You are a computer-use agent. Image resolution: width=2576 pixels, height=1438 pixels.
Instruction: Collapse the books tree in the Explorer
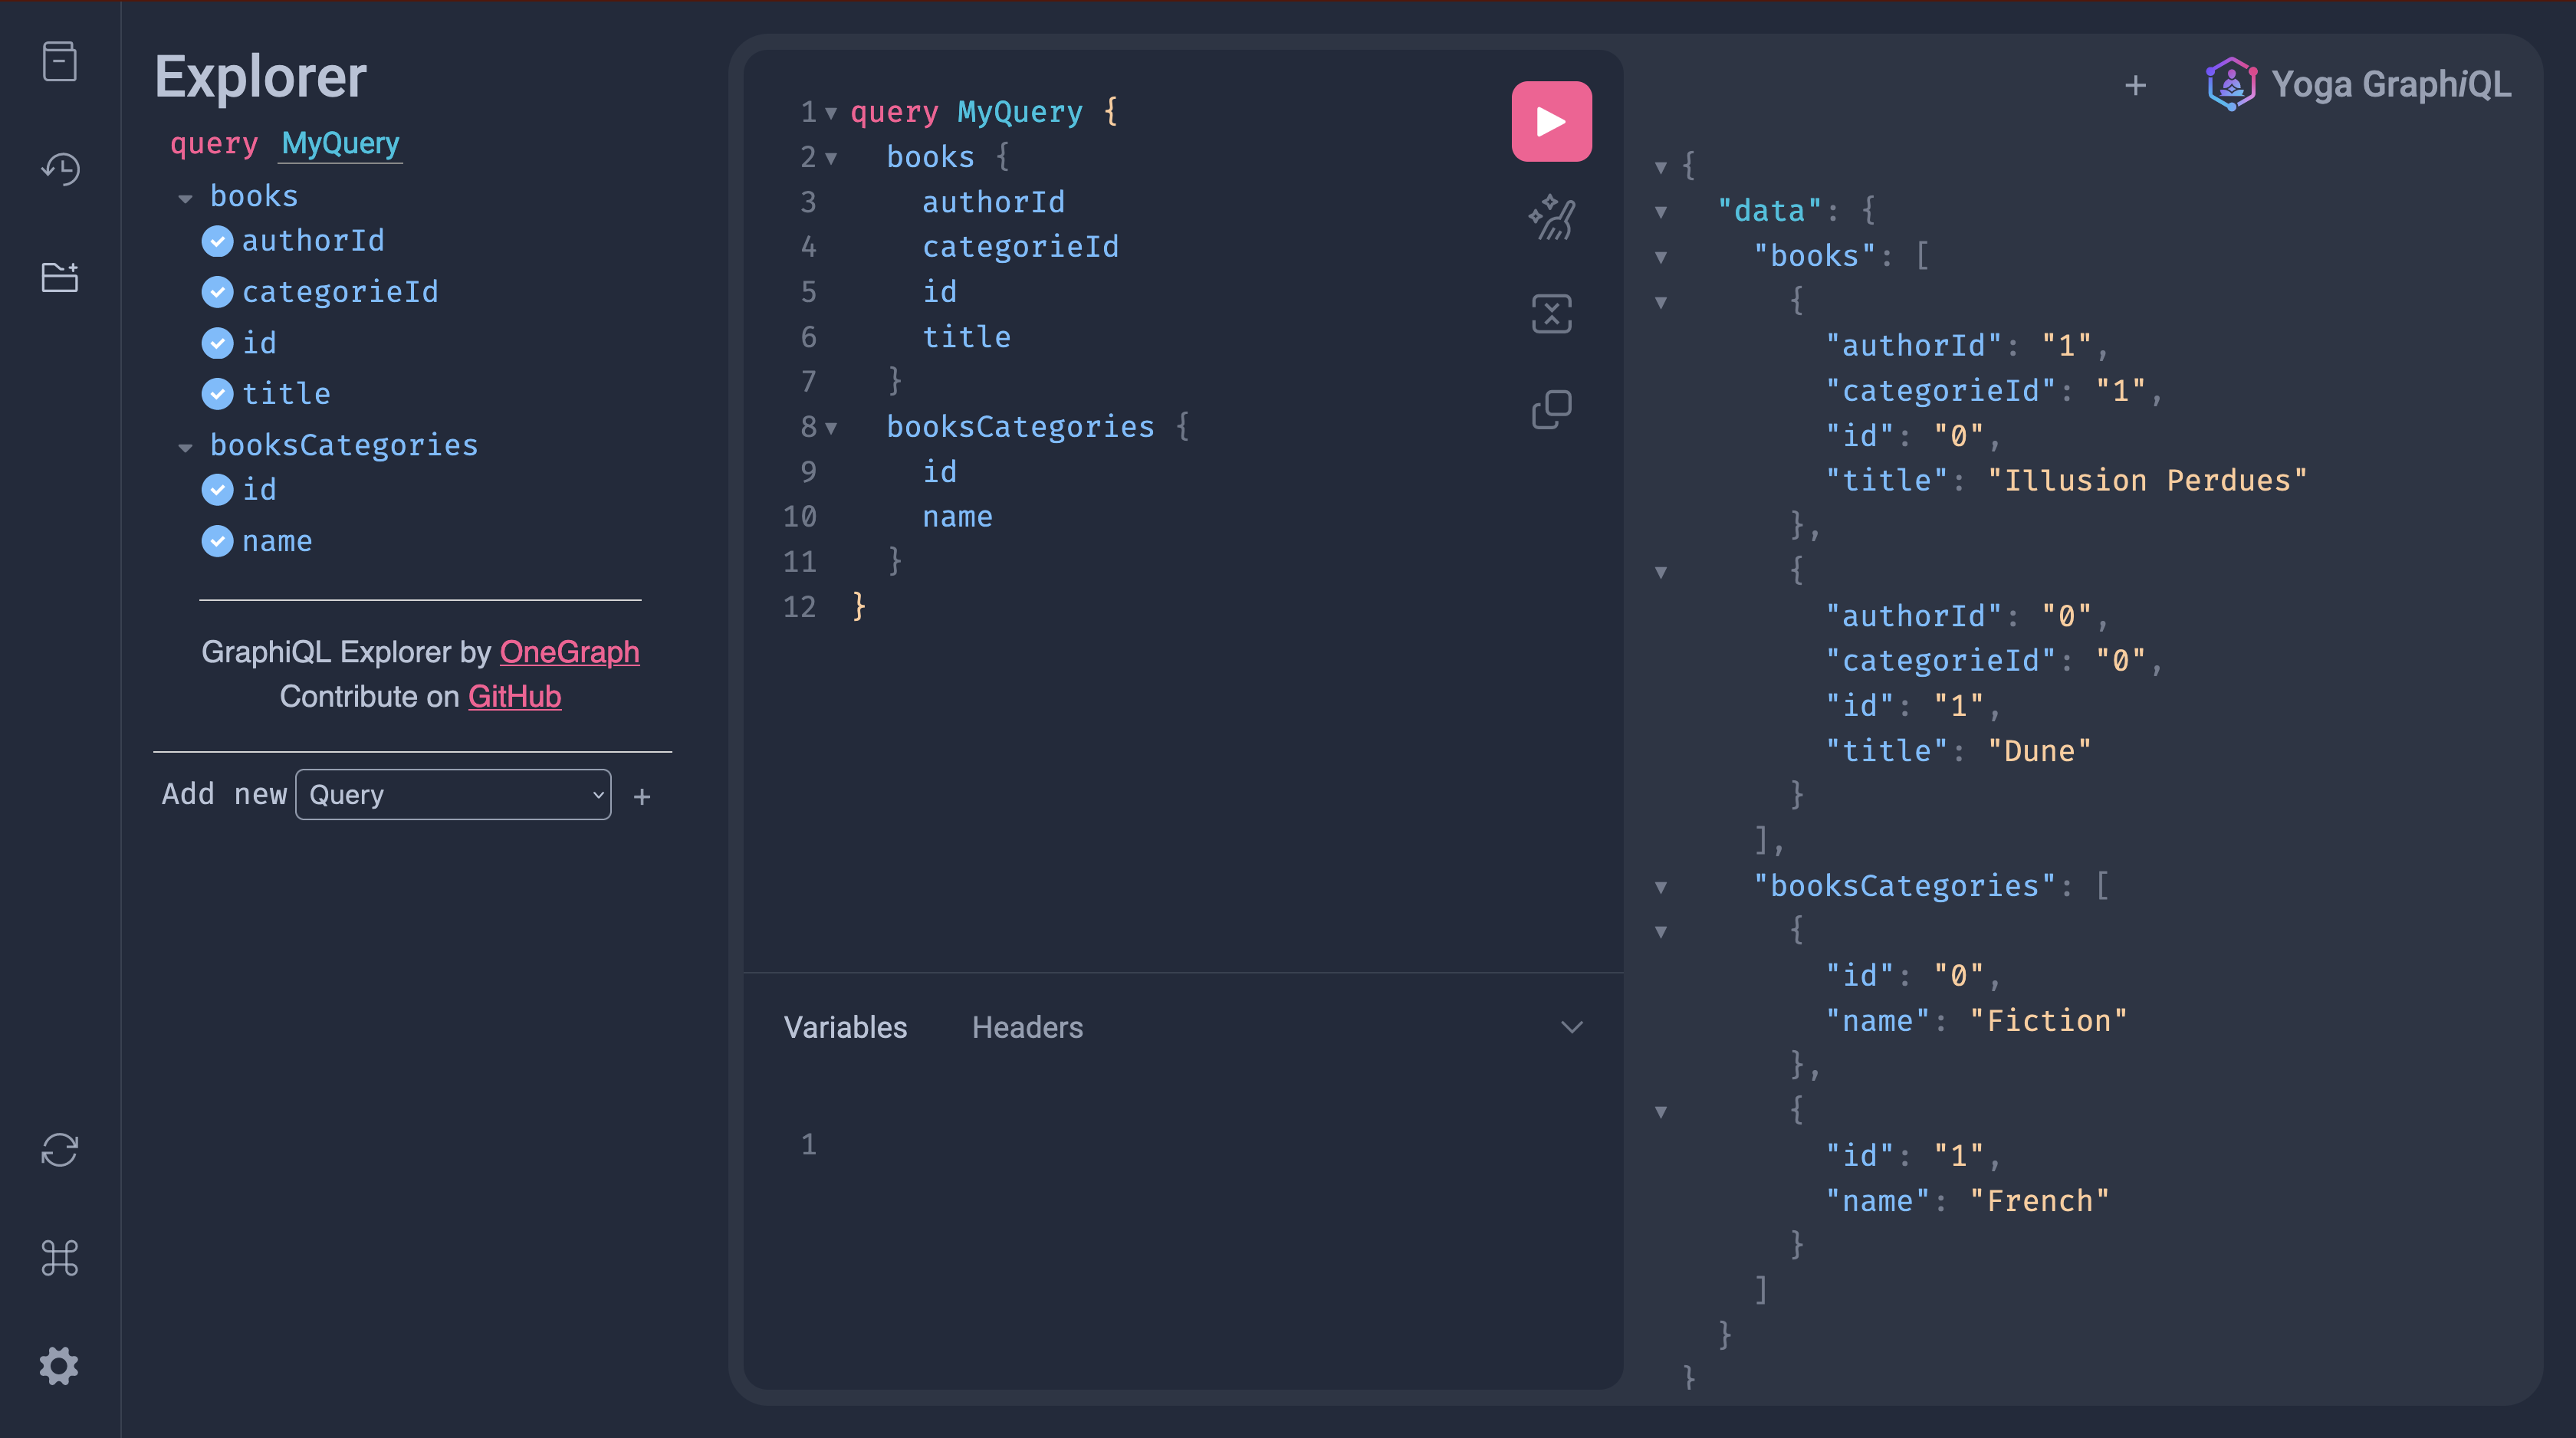pyautogui.click(x=185, y=197)
